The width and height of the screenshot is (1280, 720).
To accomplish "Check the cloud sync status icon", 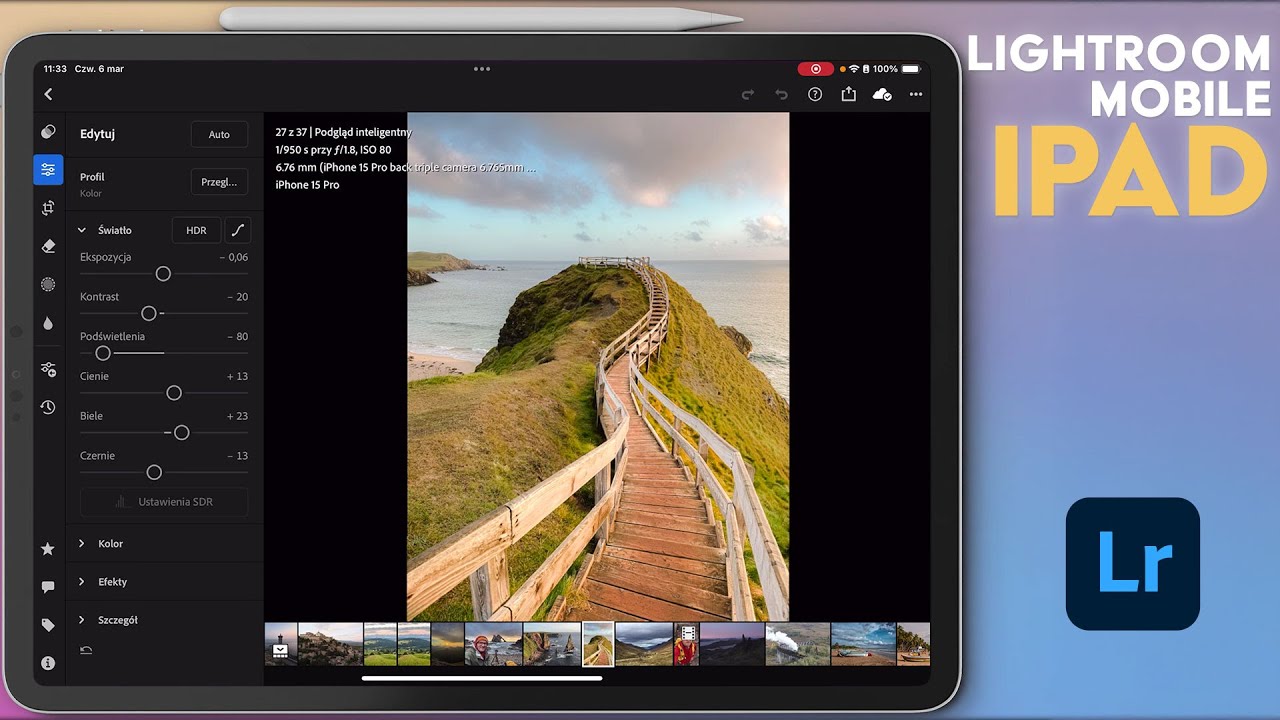I will pos(882,94).
